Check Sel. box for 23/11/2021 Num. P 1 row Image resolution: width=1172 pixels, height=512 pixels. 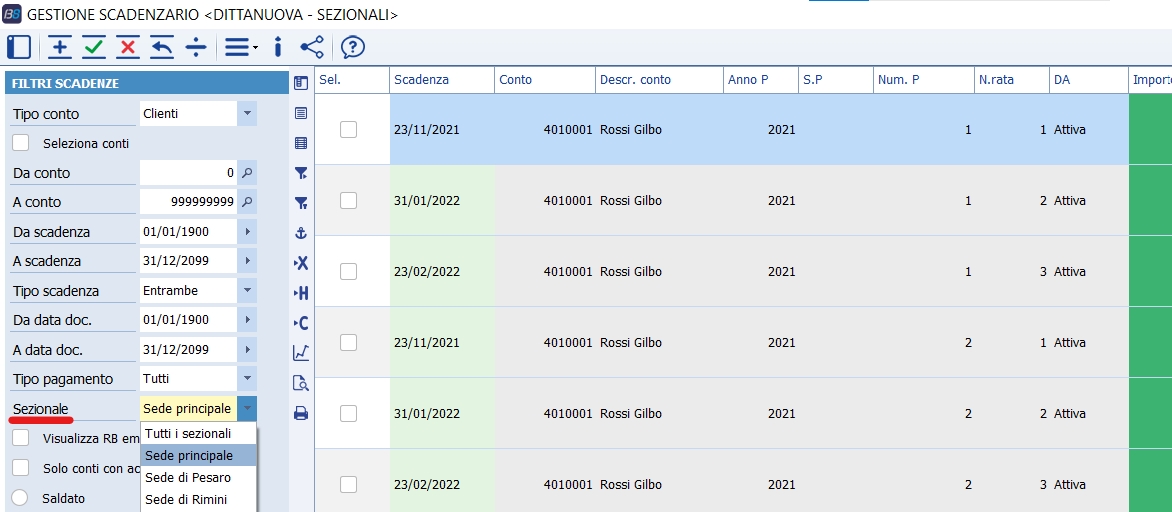point(348,129)
